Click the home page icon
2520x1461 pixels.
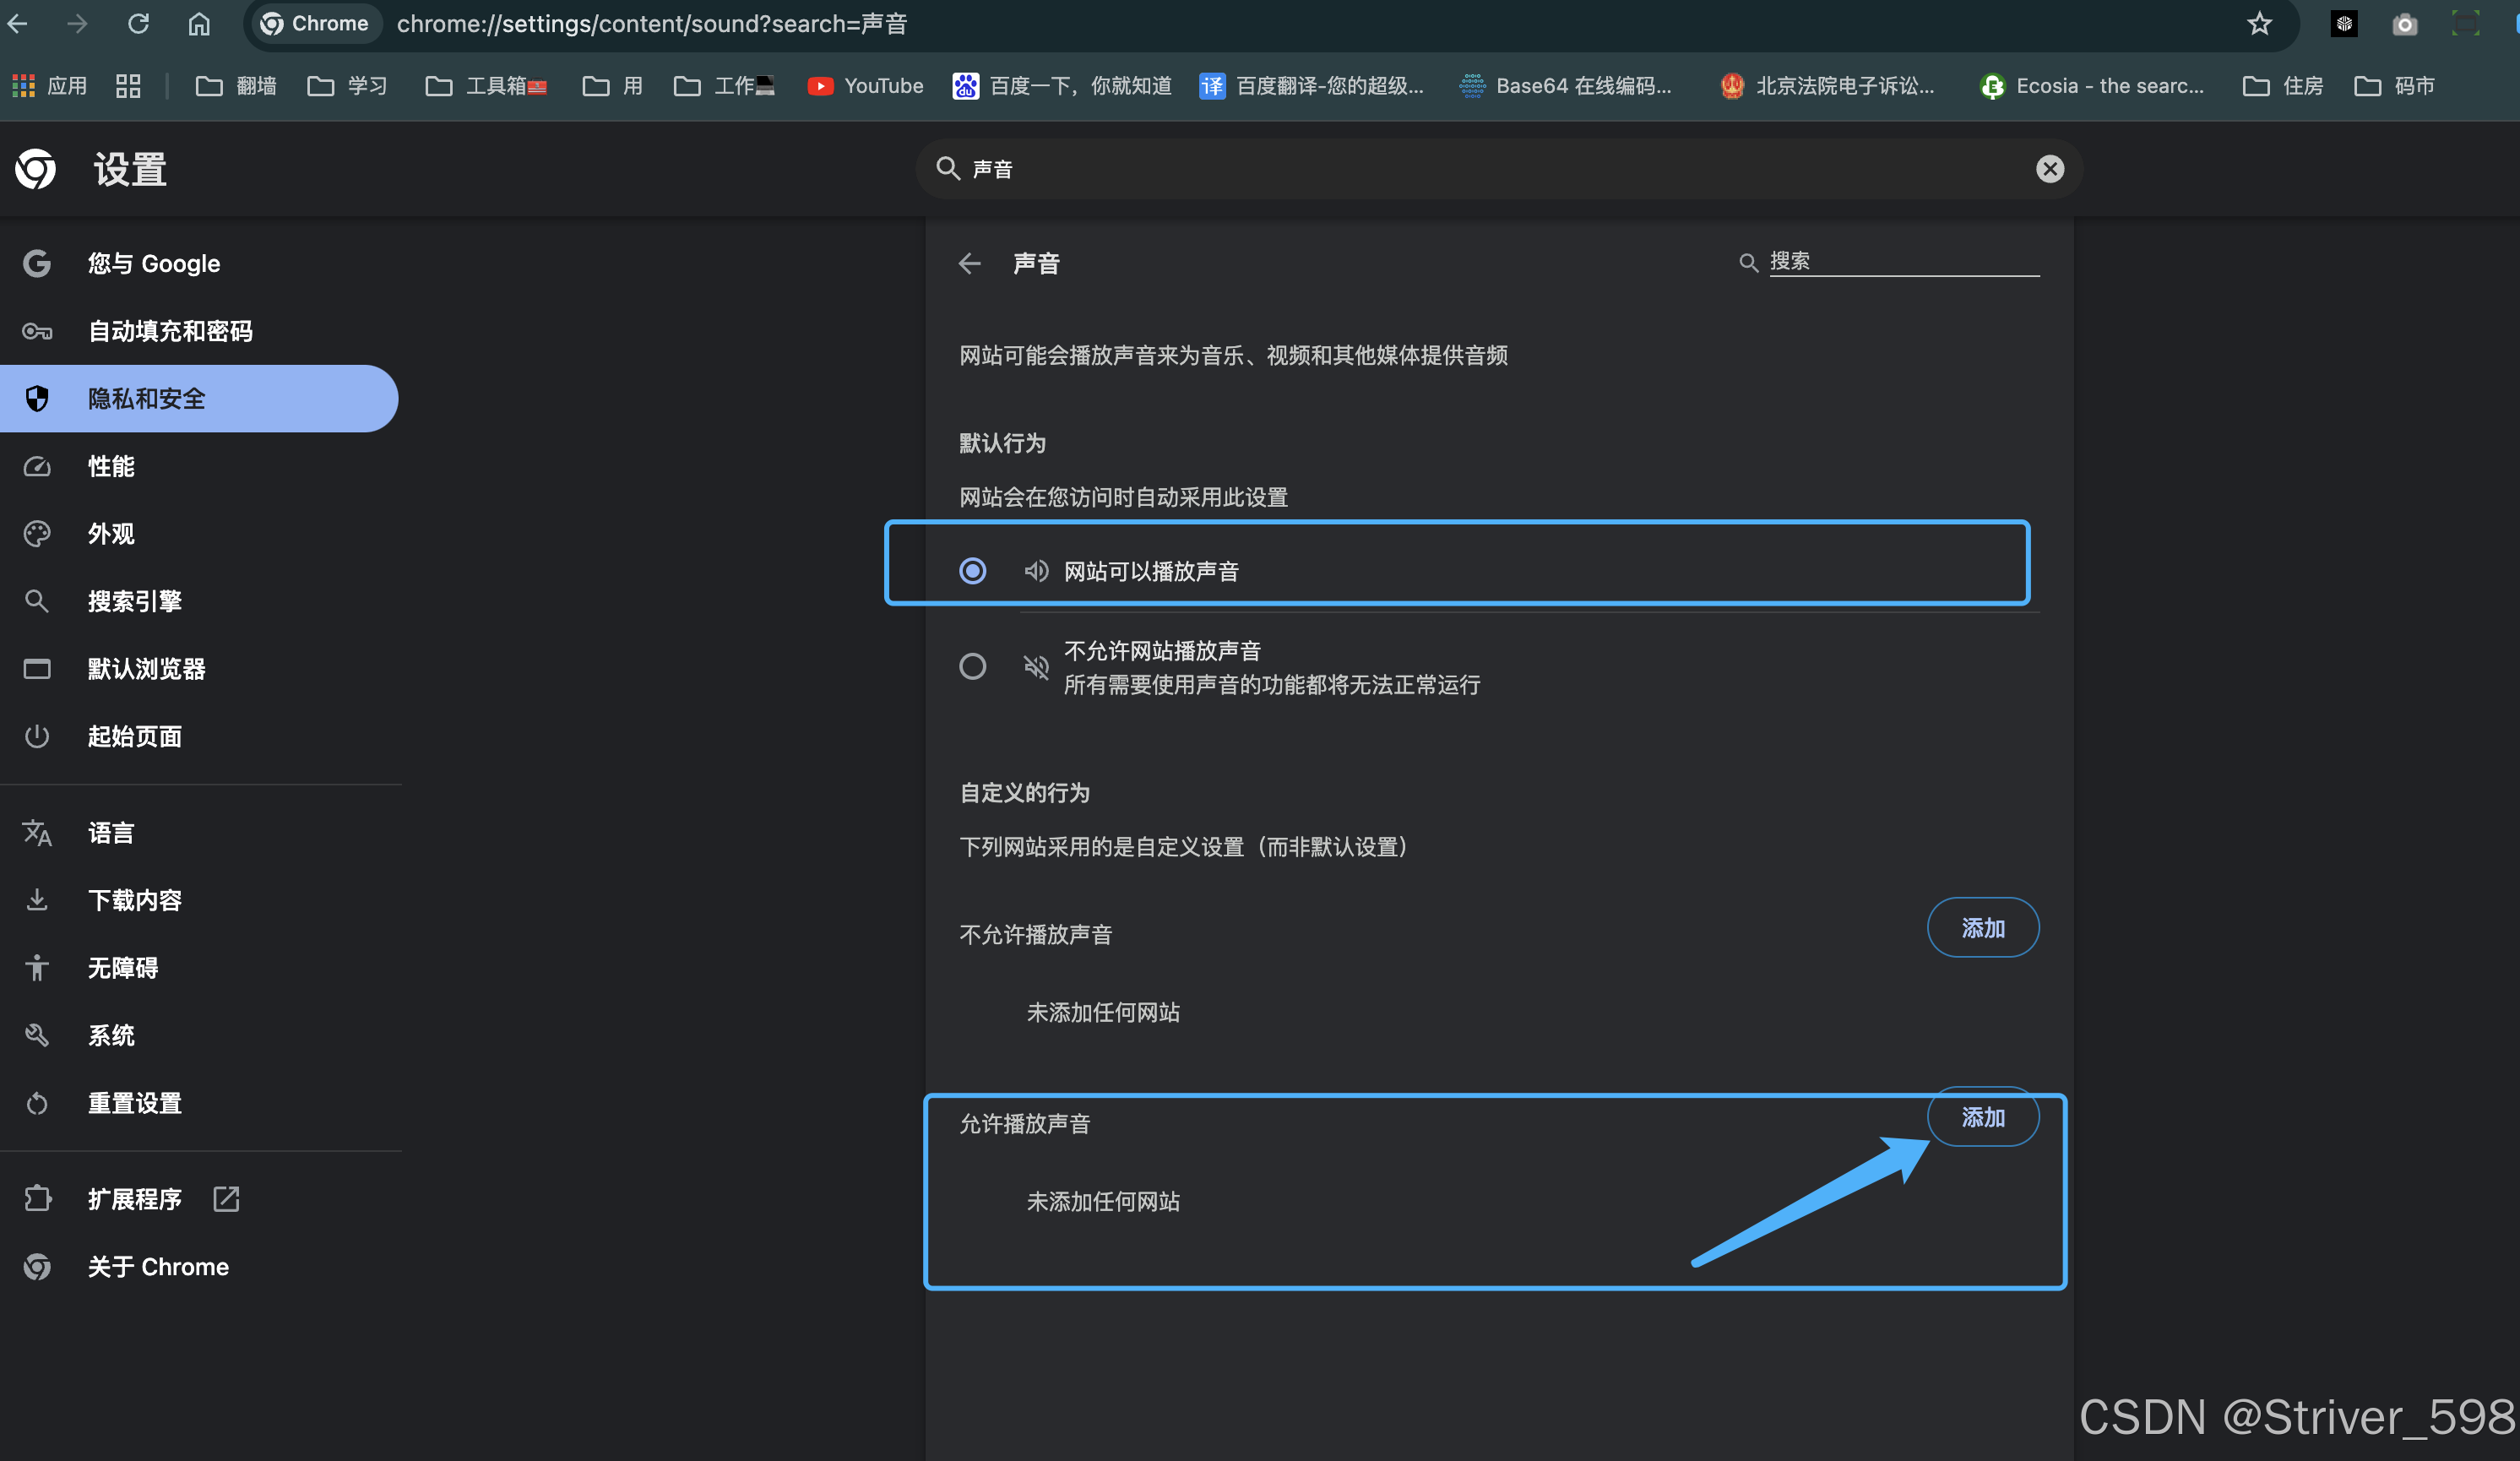pos(199,24)
